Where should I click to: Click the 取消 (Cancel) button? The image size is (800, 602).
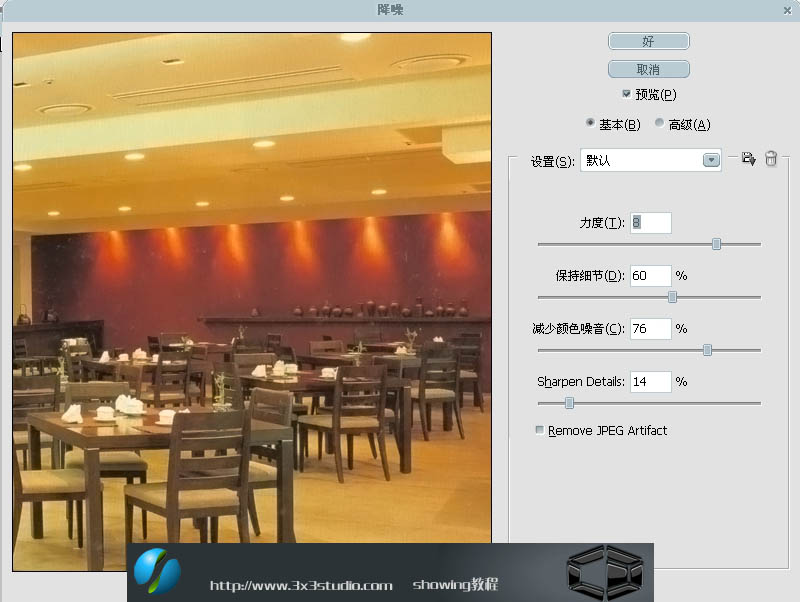coord(648,69)
